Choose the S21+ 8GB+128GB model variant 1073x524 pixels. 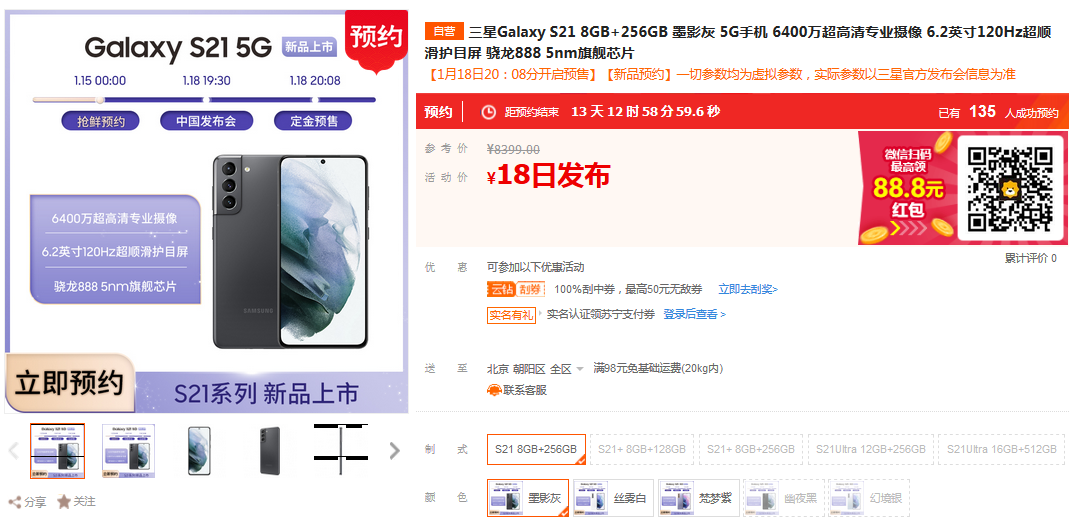tap(641, 449)
